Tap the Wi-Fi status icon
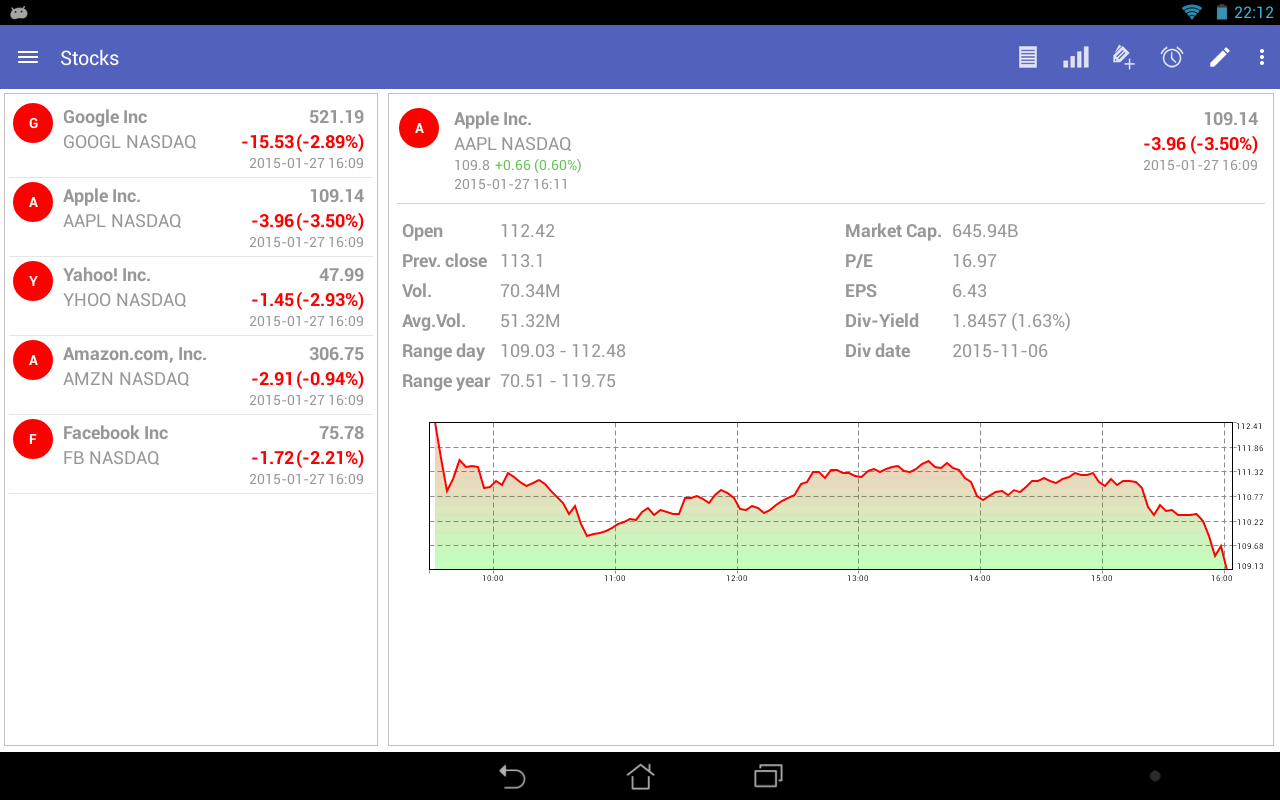The height and width of the screenshot is (800, 1280). 1190,12
